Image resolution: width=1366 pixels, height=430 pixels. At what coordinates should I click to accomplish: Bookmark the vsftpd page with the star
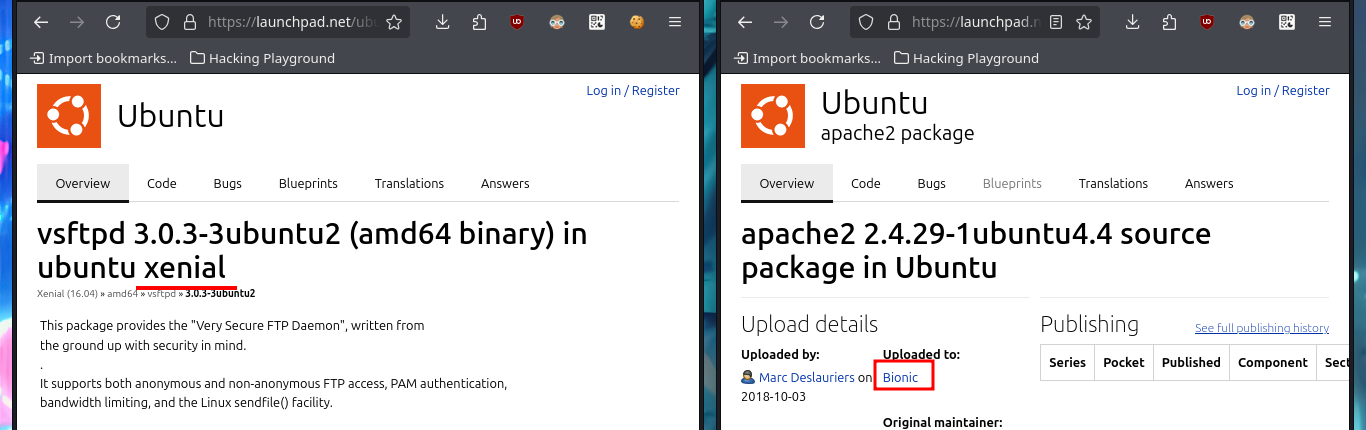pos(394,22)
